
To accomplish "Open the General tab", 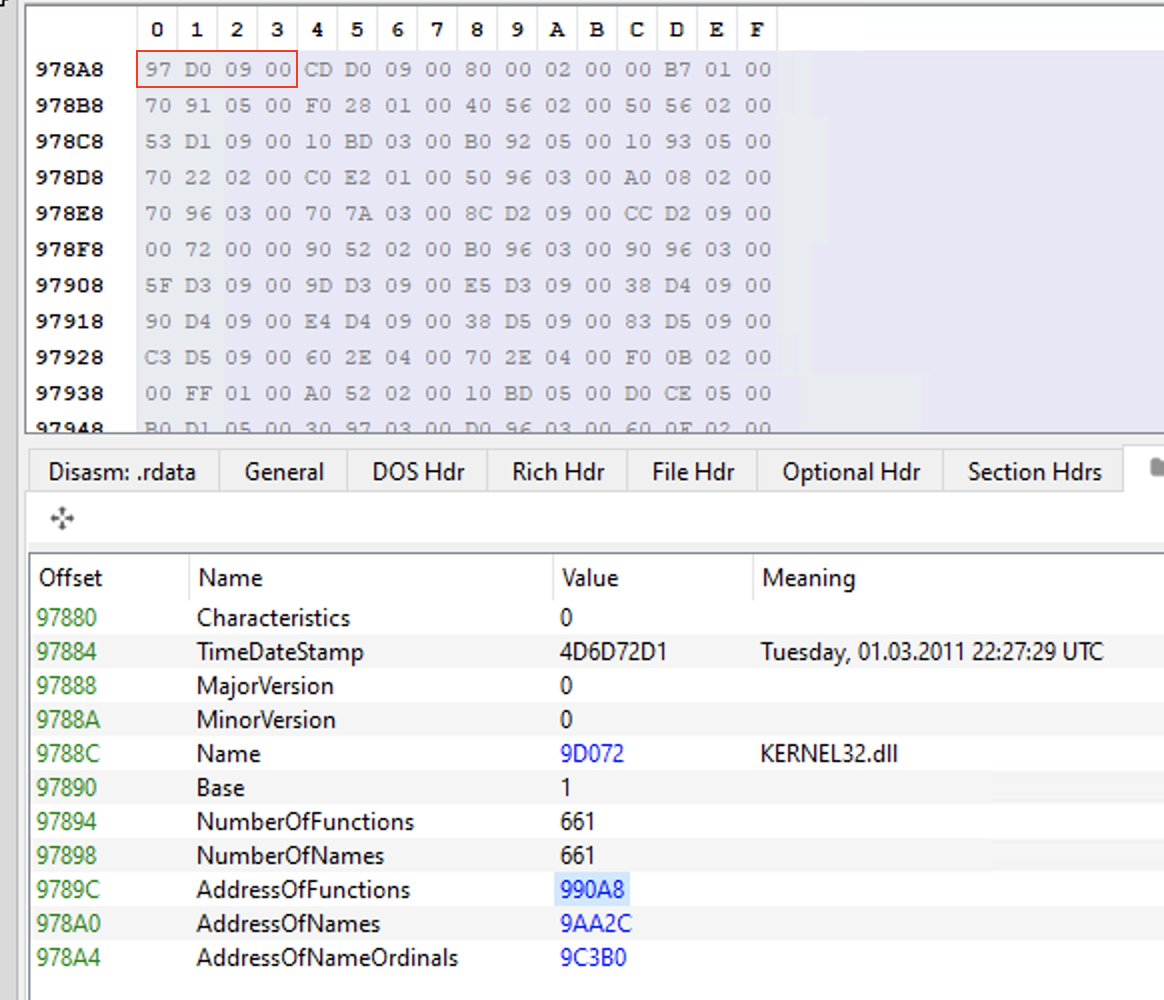I will [283, 470].
